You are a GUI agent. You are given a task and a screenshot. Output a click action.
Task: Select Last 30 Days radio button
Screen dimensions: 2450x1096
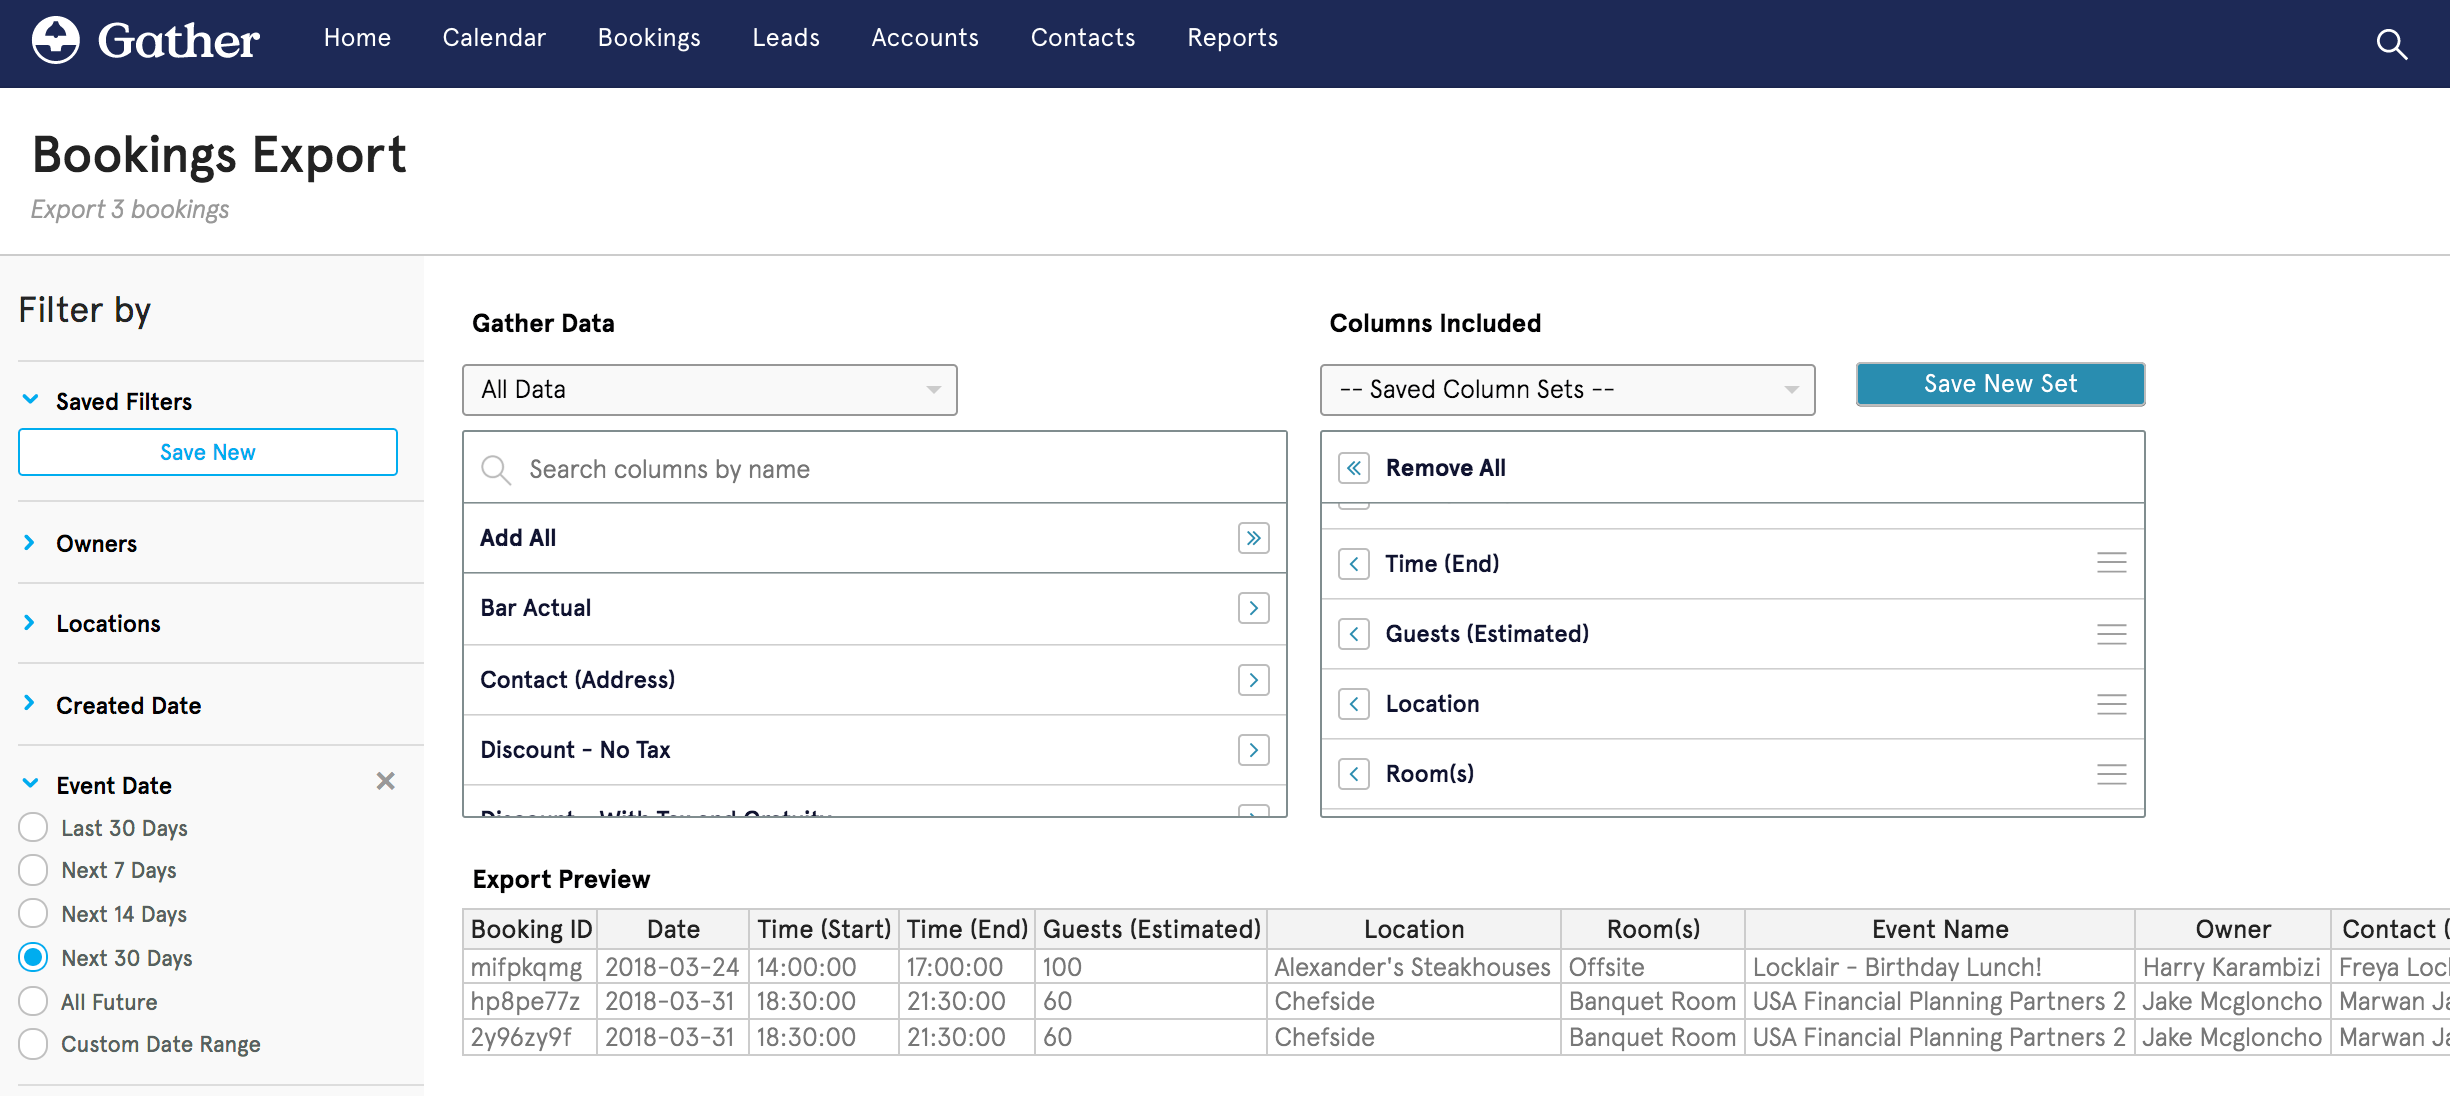[33, 828]
